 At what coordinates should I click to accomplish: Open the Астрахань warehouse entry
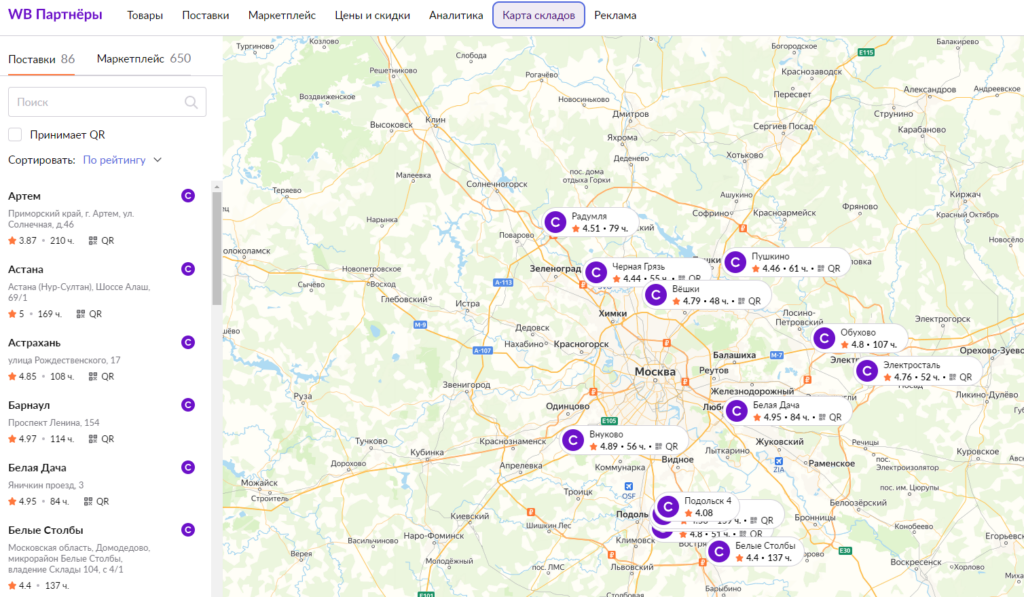[34, 342]
